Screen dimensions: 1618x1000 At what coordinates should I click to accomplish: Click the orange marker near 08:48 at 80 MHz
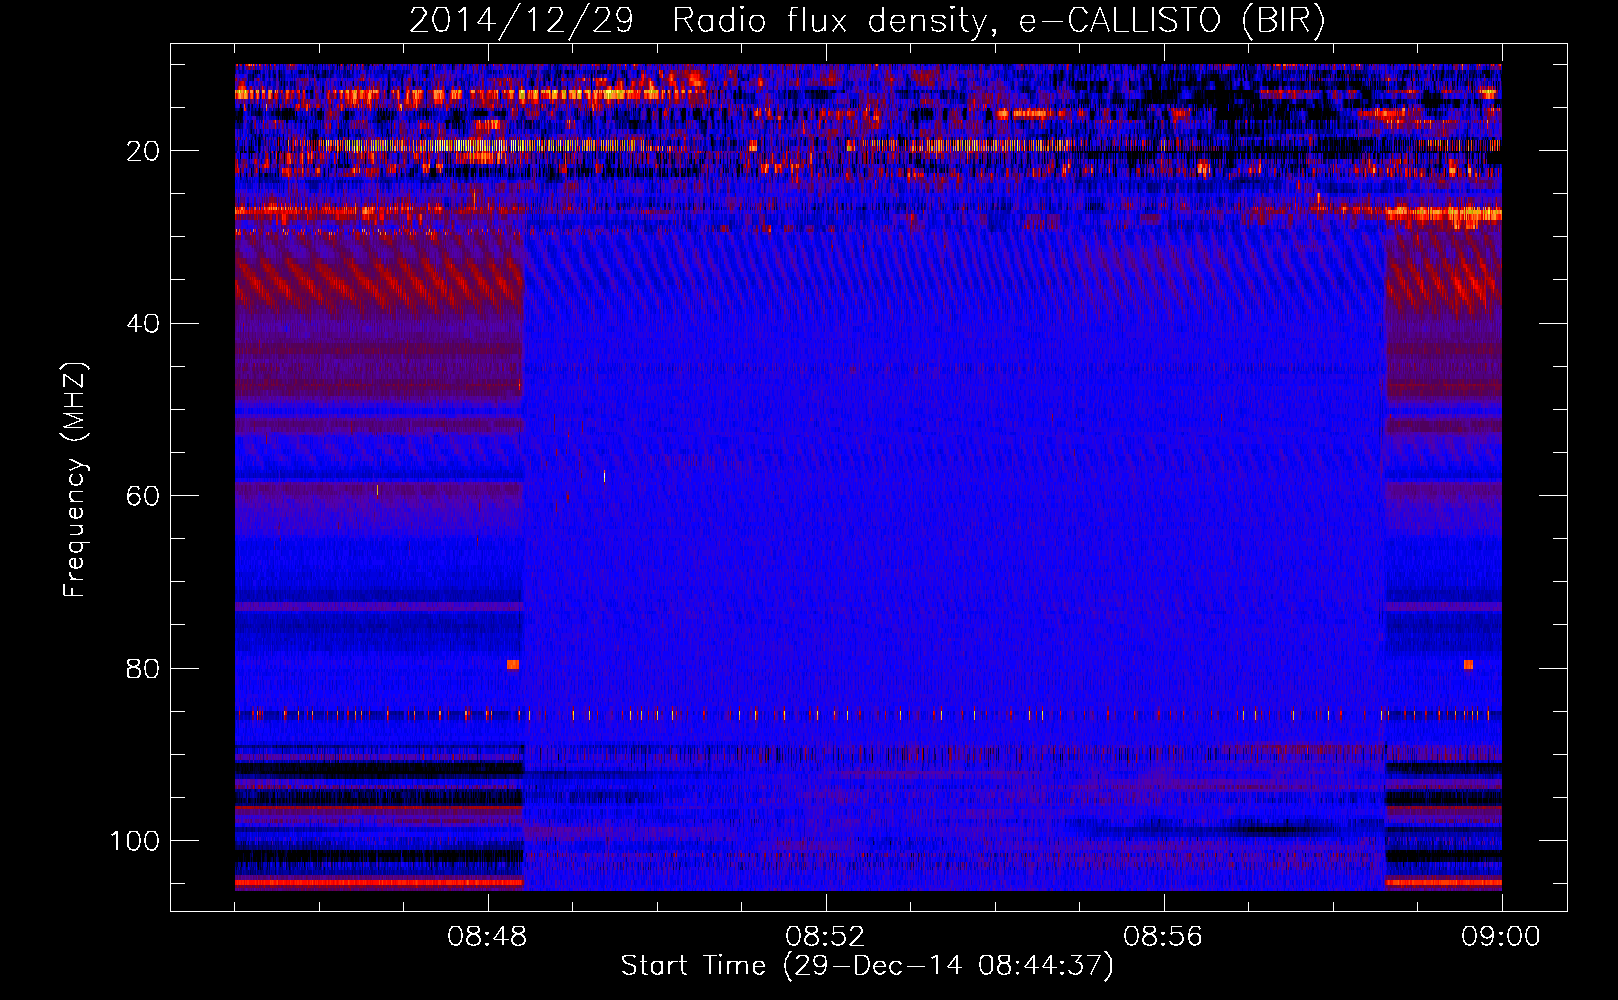(x=513, y=665)
